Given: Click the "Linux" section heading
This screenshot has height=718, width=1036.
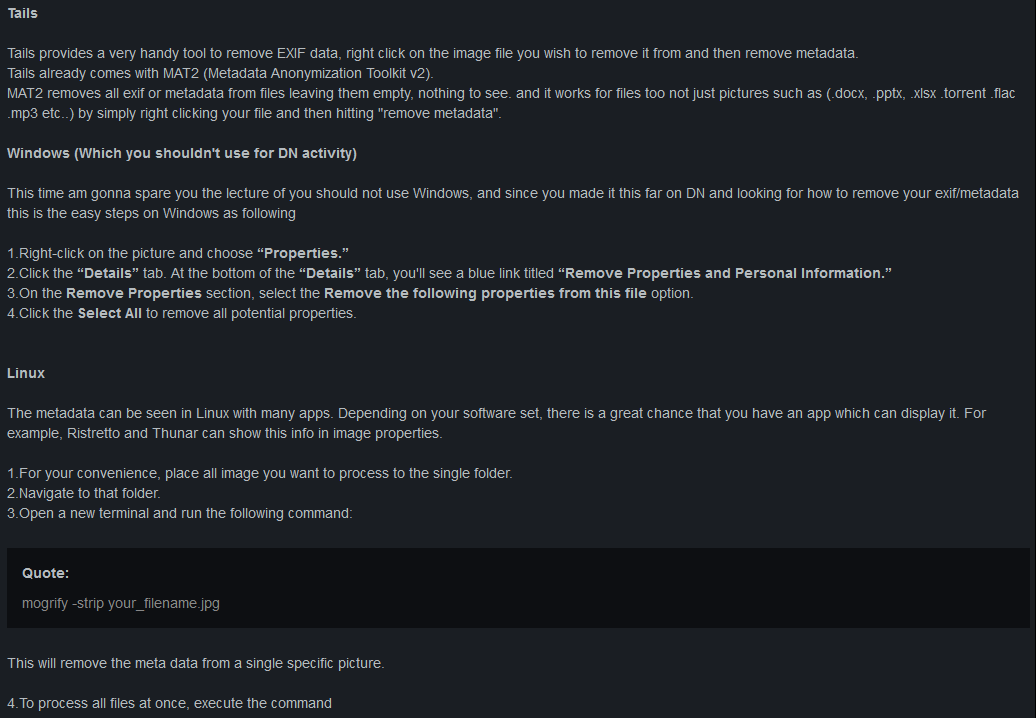Looking at the screenshot, I should pos(26,373).
